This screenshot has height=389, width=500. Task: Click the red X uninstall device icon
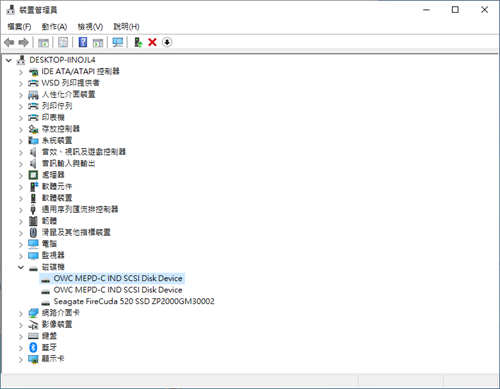point(152,42)
